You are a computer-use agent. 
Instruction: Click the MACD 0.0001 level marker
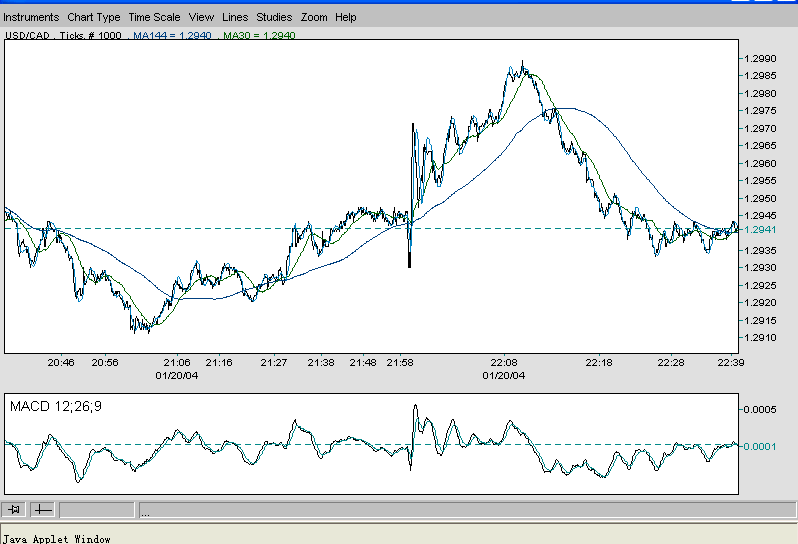click(760, 446)
